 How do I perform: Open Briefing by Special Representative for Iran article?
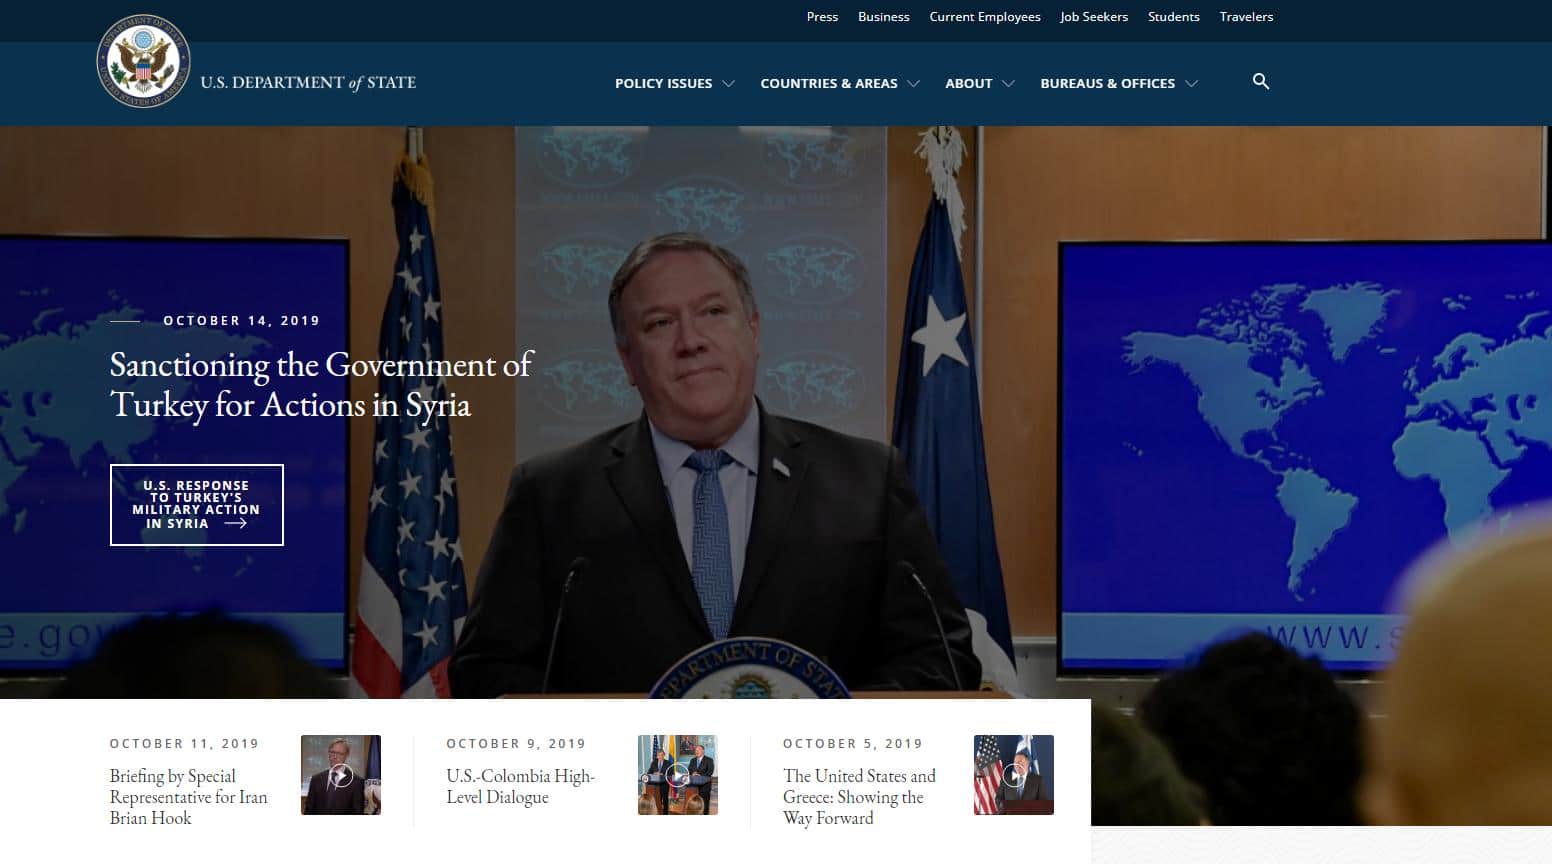189,797
